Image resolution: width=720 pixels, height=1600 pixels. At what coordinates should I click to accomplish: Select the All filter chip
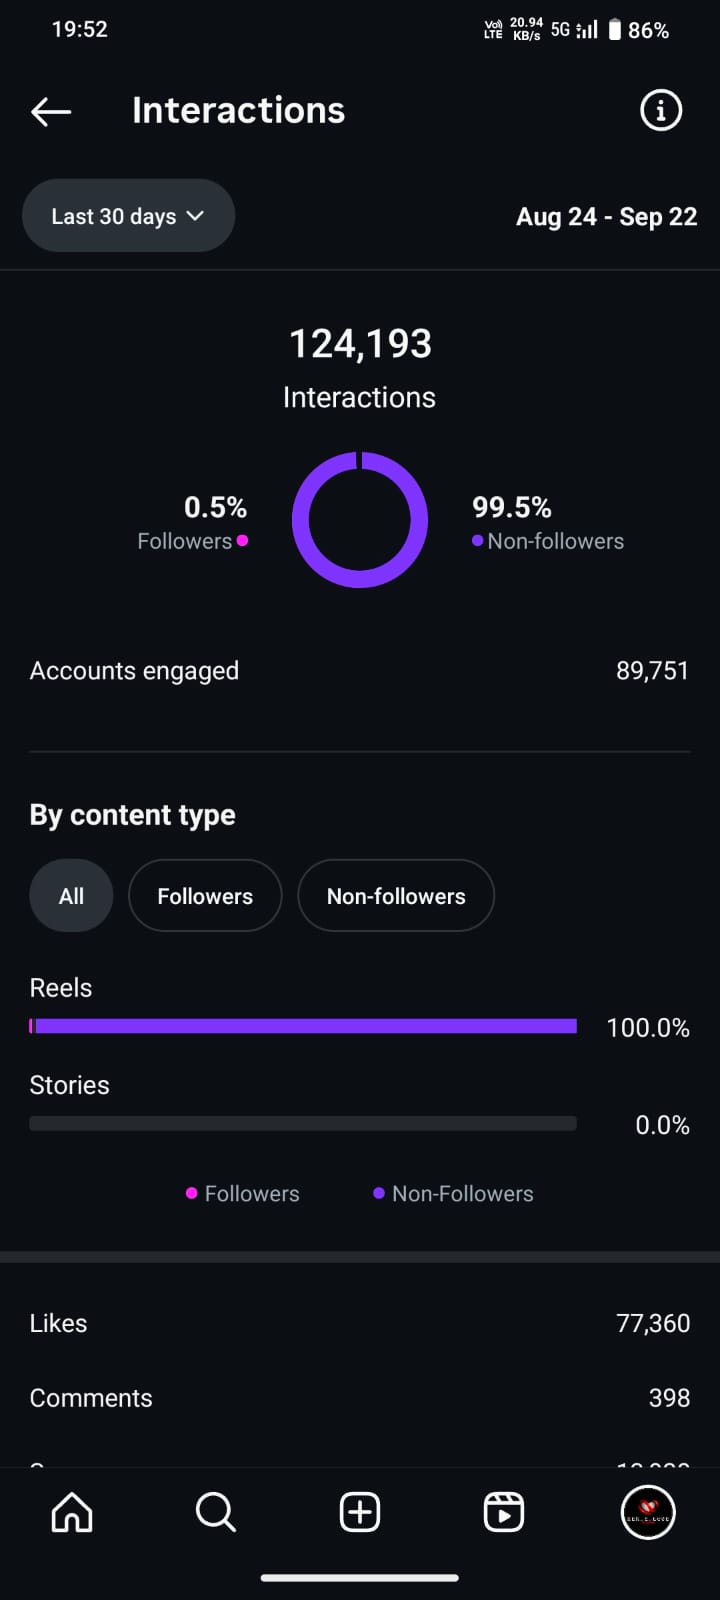coord(71,896)
